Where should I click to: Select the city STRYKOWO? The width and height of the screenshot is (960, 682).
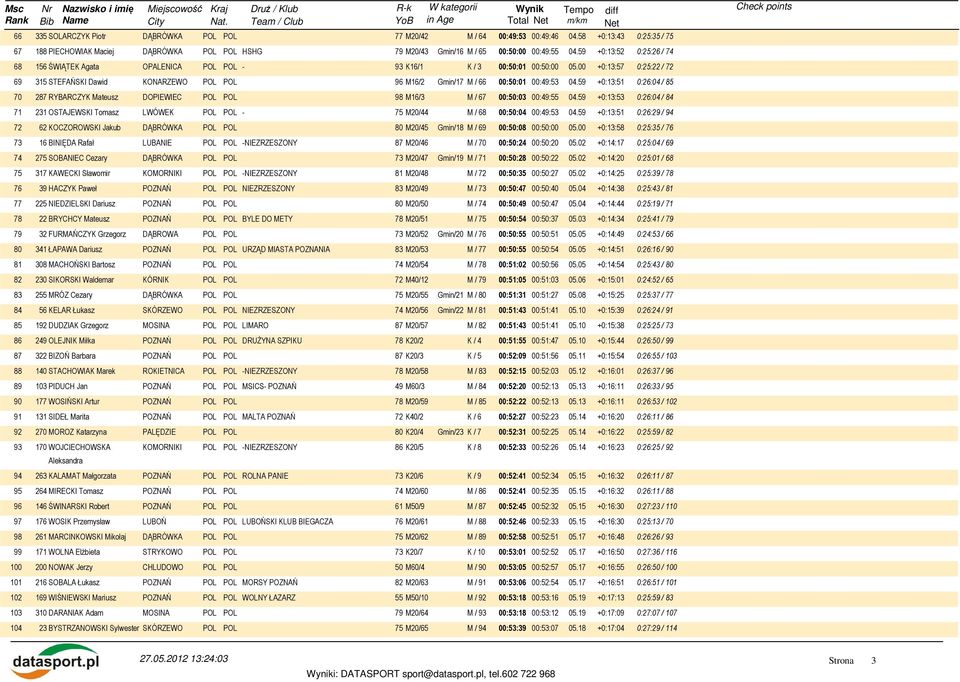pyautogui.click(x=161, y=552)
